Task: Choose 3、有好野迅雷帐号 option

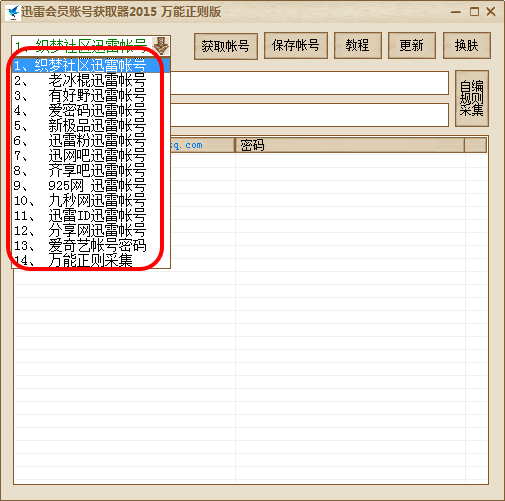Action: (x=91, y=95)
